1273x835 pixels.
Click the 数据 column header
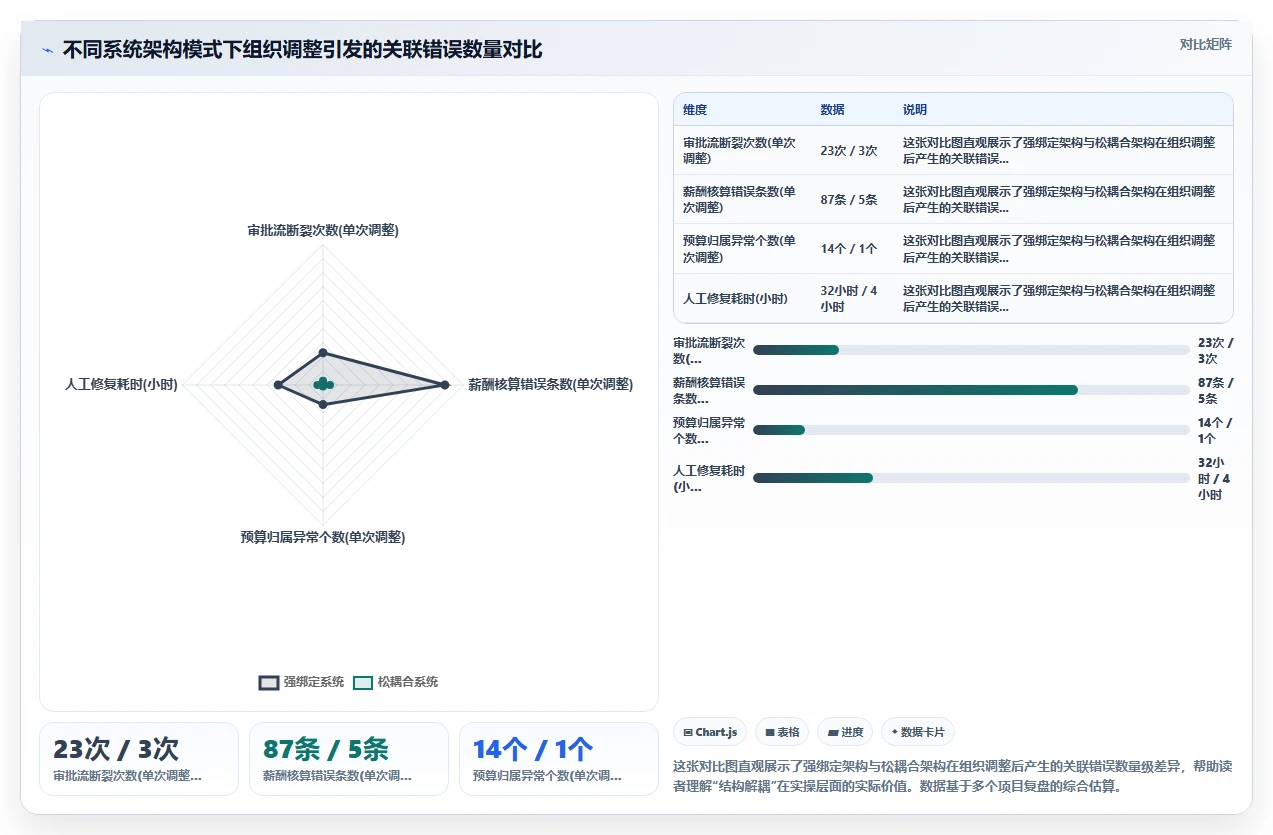pos(832,110)
